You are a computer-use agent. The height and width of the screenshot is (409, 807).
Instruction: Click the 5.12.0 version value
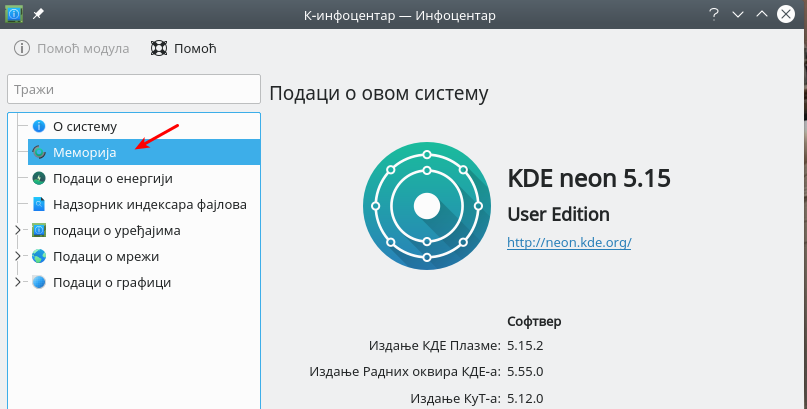click(x=525, y=398)
